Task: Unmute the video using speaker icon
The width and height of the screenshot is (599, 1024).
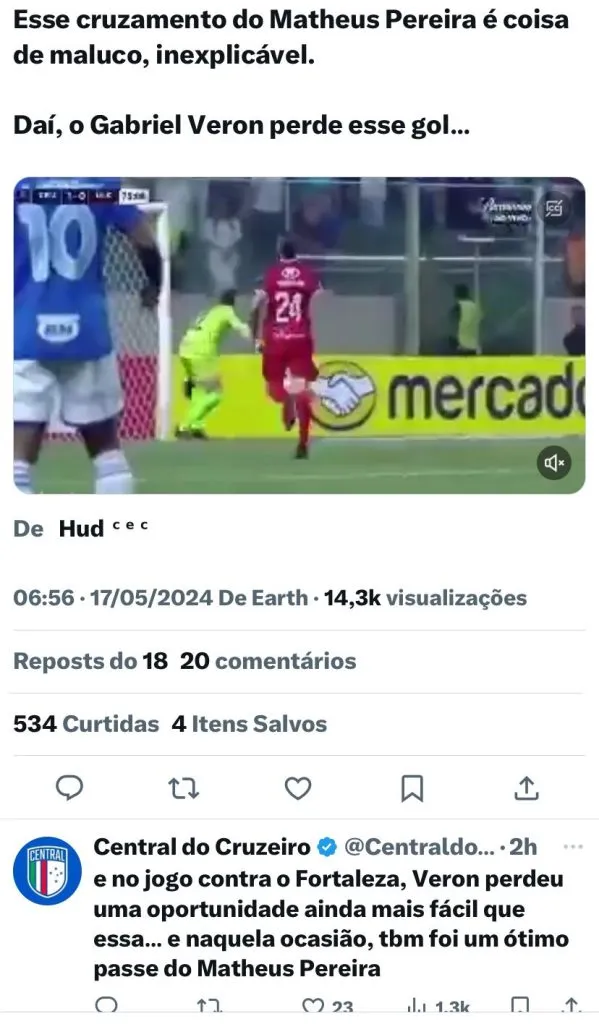Action: pos(553,463)
